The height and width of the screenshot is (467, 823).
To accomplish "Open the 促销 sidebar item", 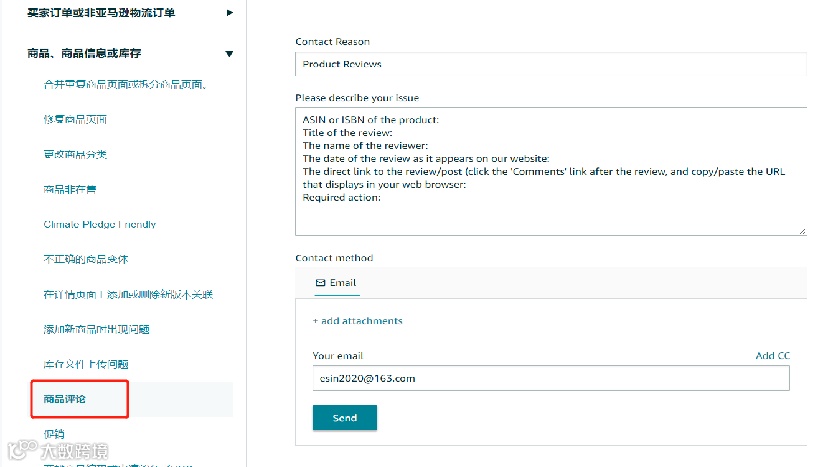I will click(54, 433).
